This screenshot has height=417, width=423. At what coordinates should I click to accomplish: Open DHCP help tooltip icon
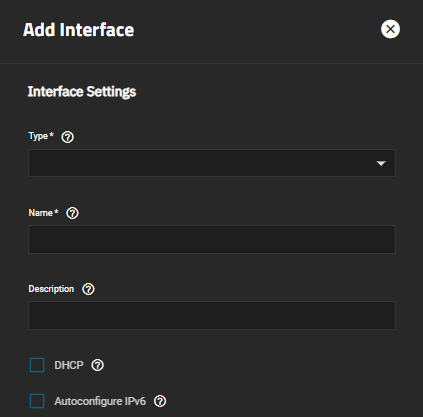(x=98, y=365)
